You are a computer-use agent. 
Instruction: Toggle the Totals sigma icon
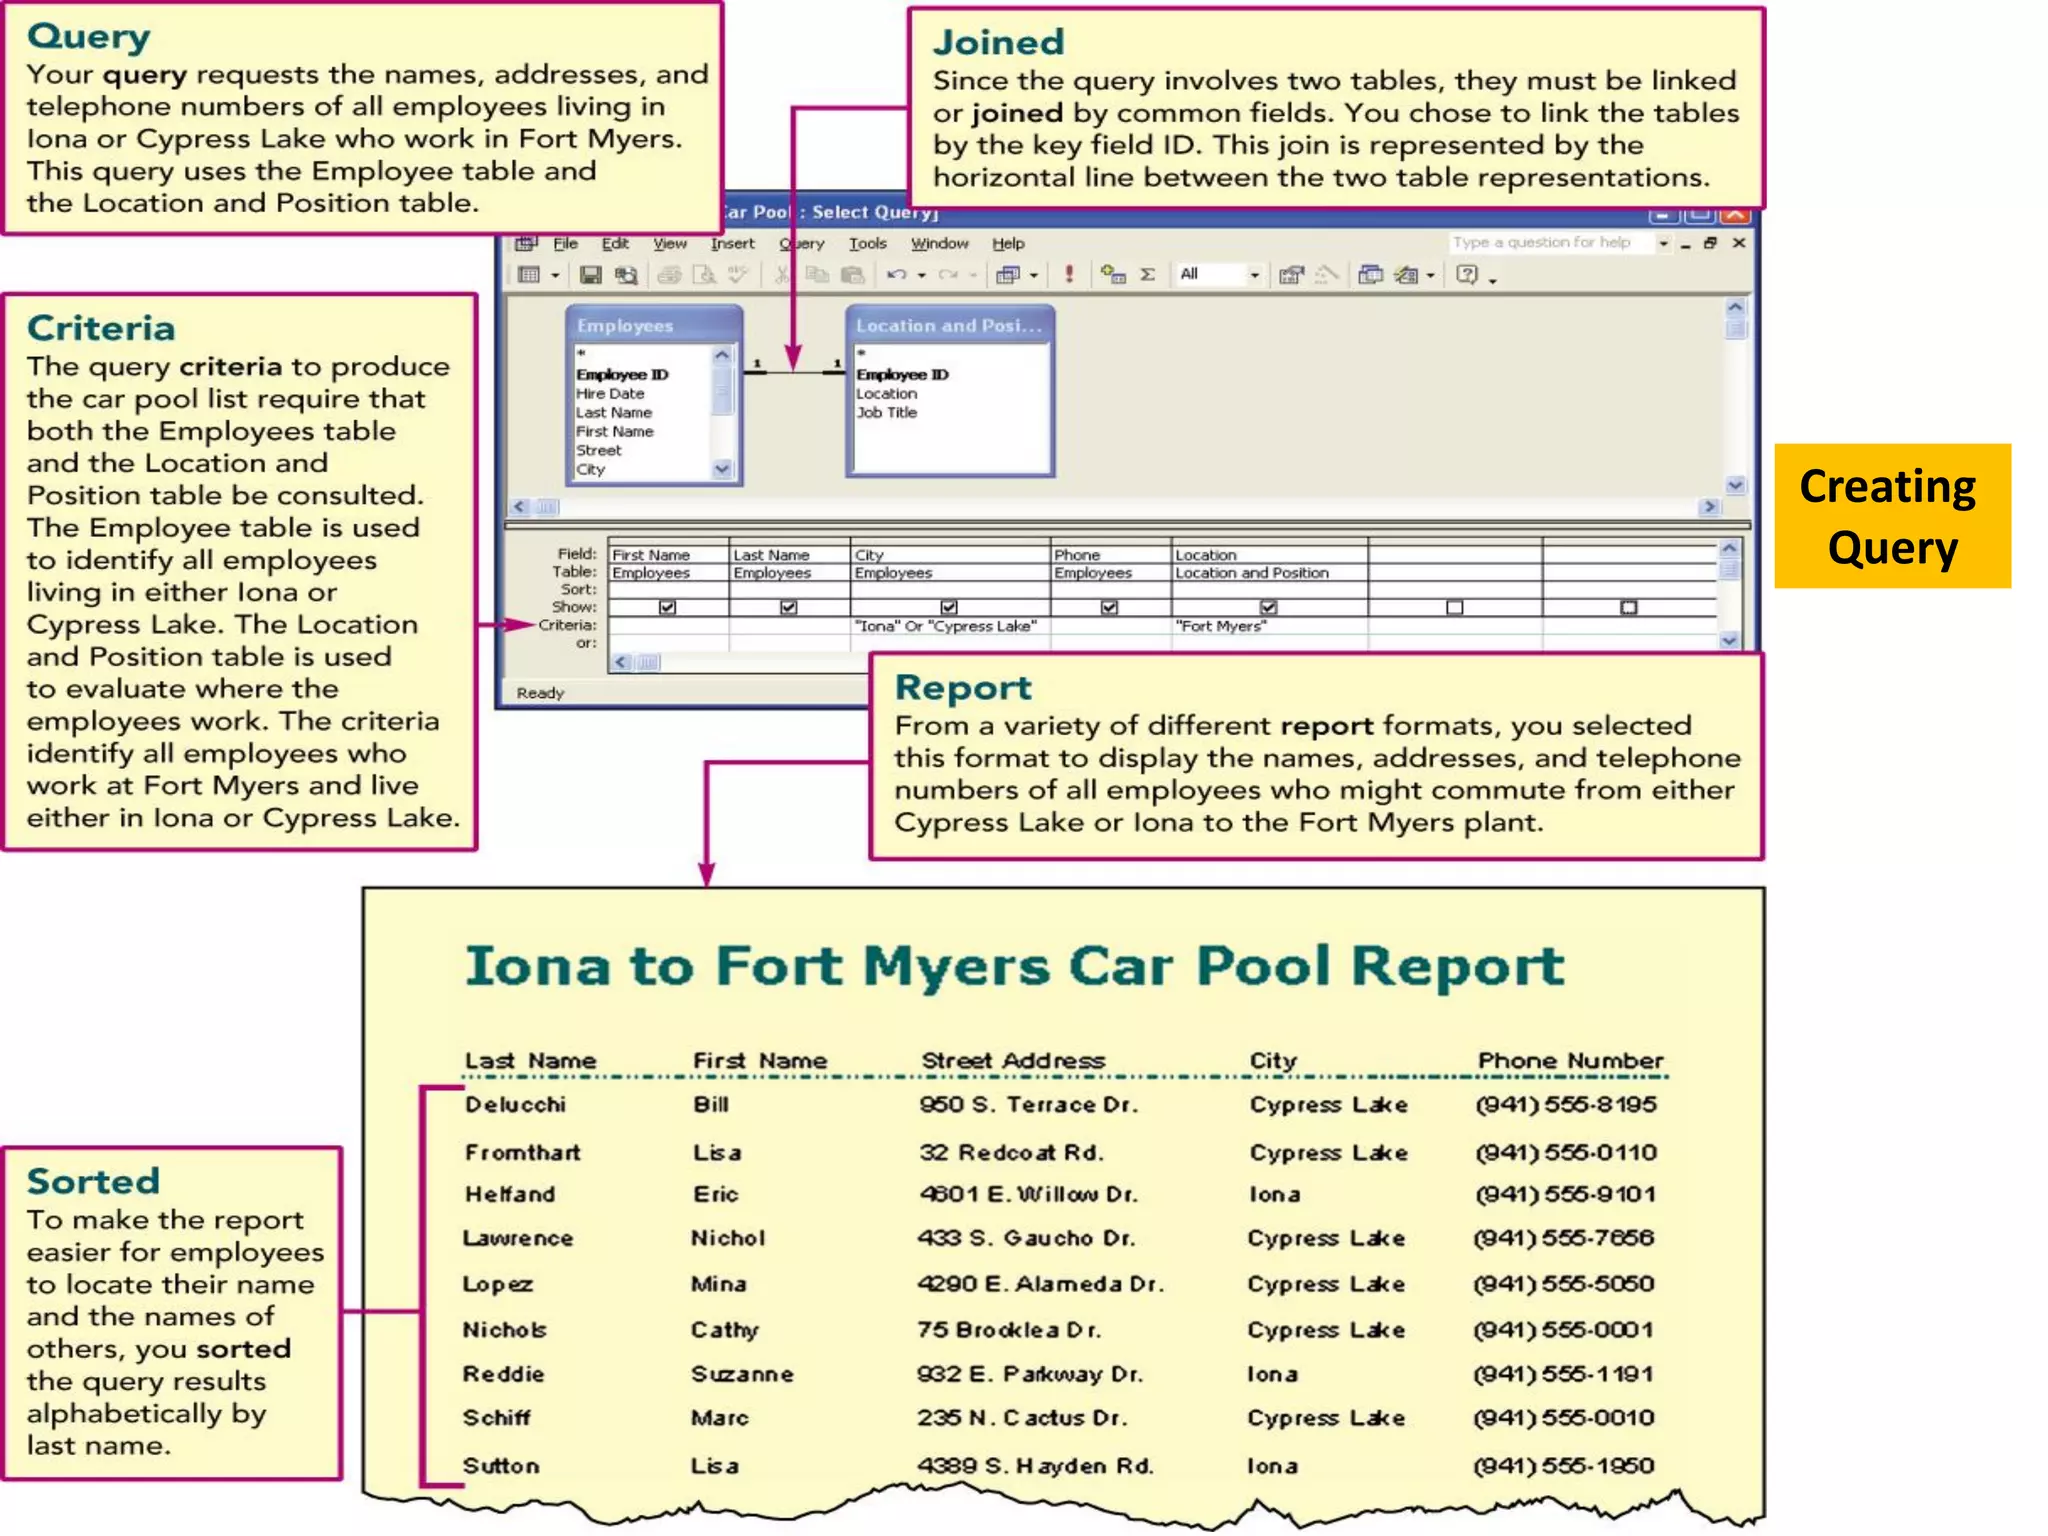click(1148, 274)
